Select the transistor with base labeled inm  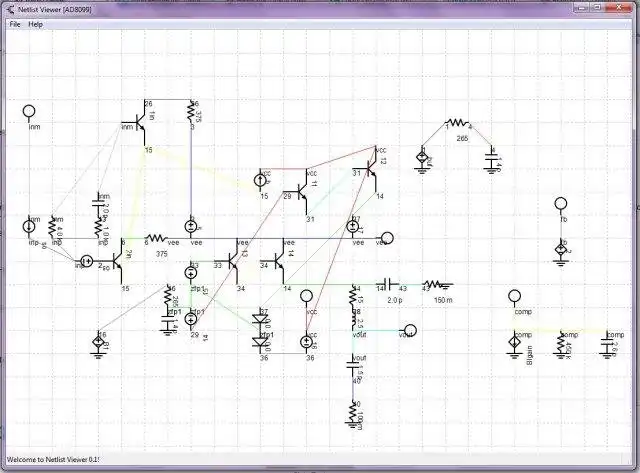point(137,122)
